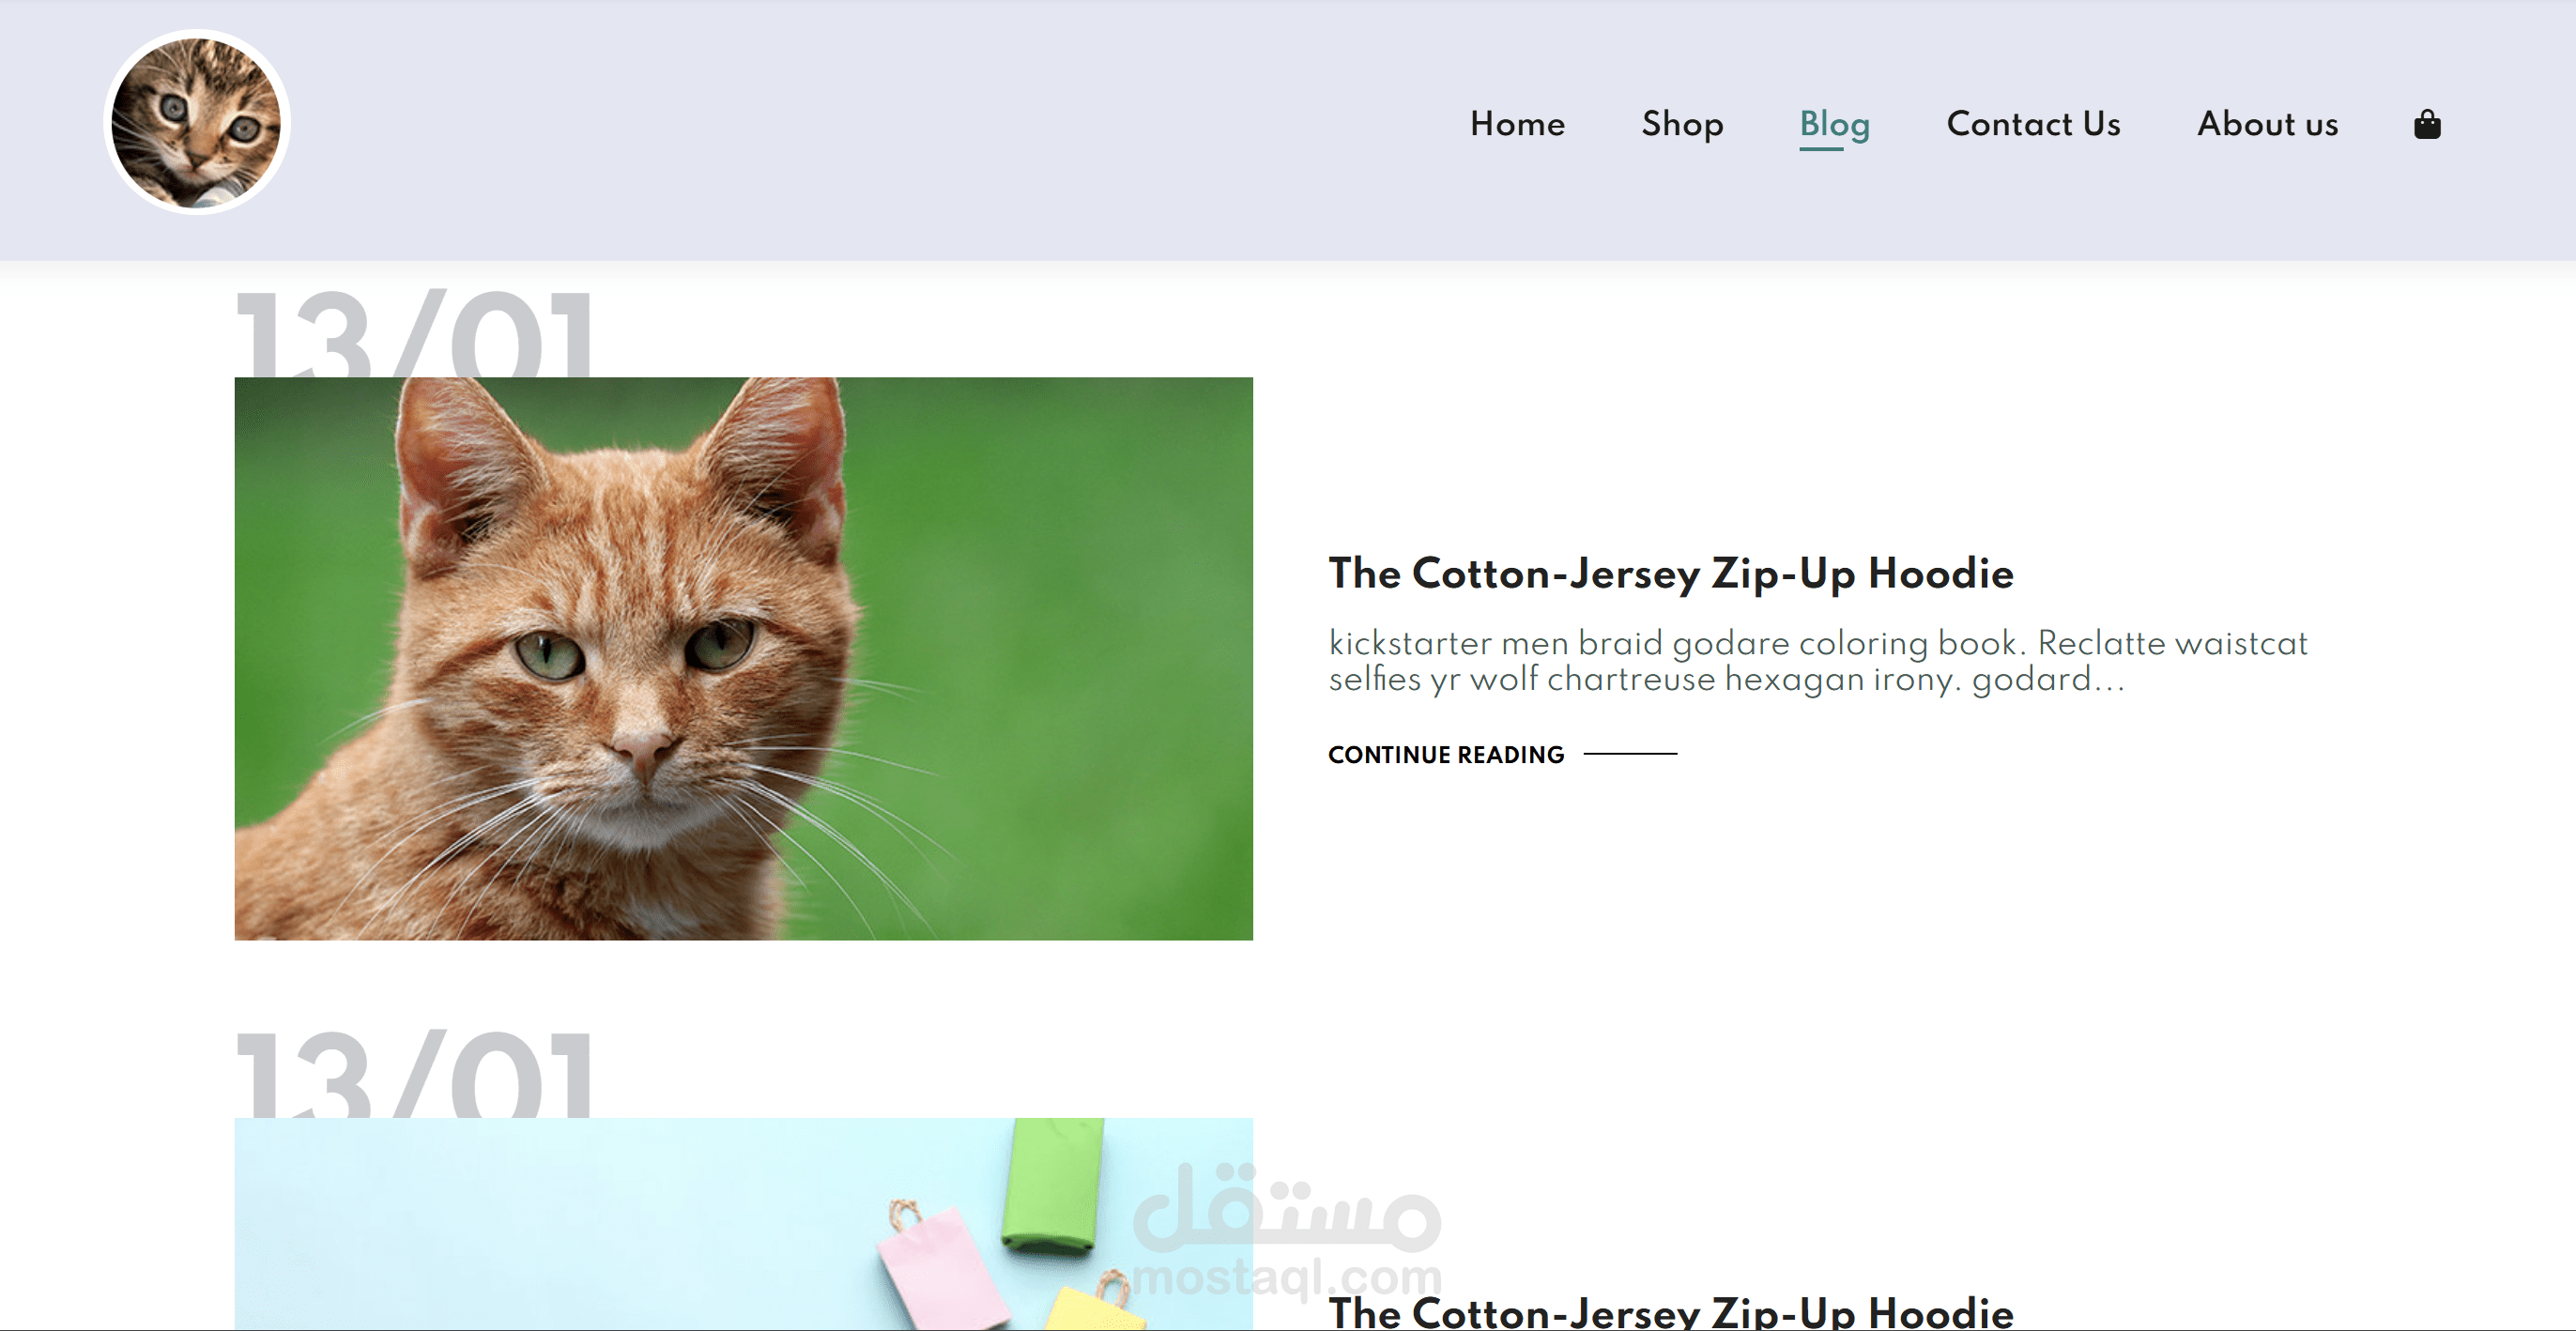Open first Cotton-Jersey Zip-Up Hoodie title
The height and width of the screenshot is (1331, 2576).
point(1670,574)
